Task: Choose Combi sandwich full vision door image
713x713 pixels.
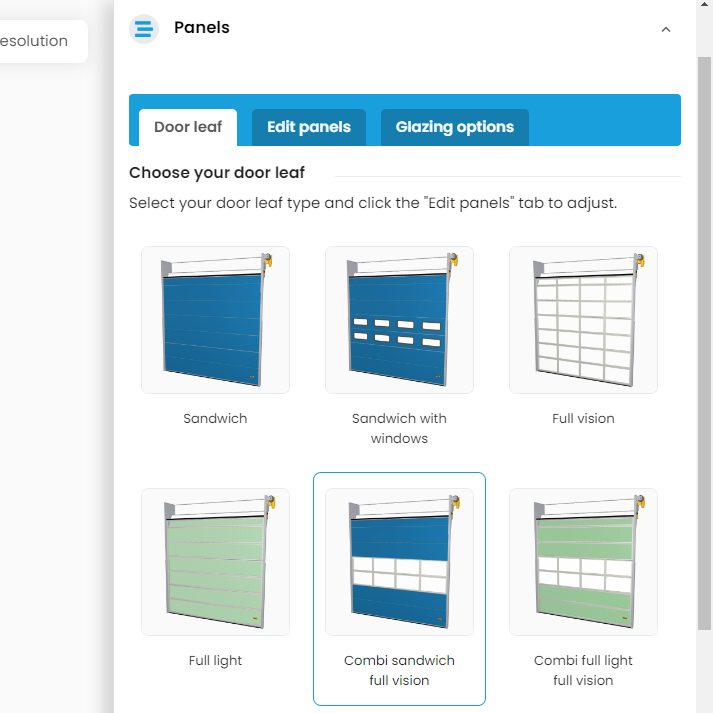Action: (400, 562)
